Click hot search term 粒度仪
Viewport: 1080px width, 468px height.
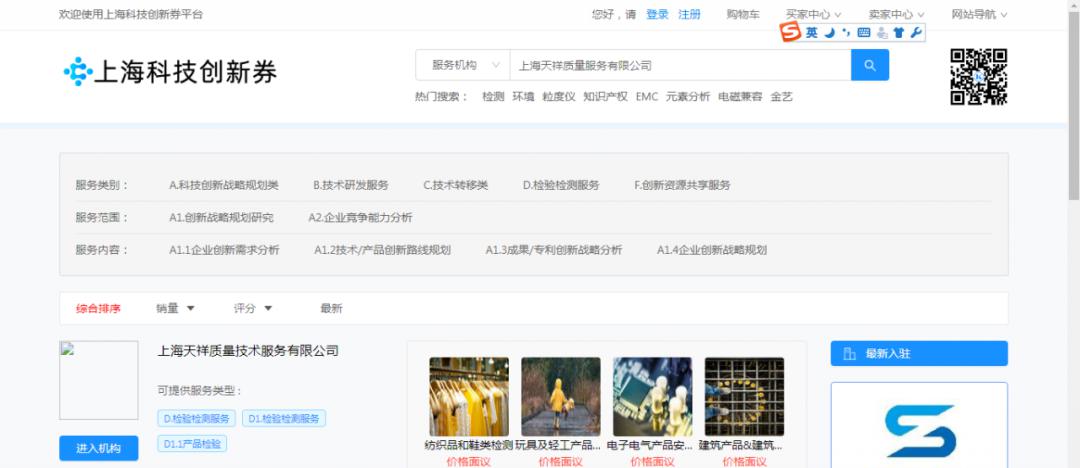559,96
